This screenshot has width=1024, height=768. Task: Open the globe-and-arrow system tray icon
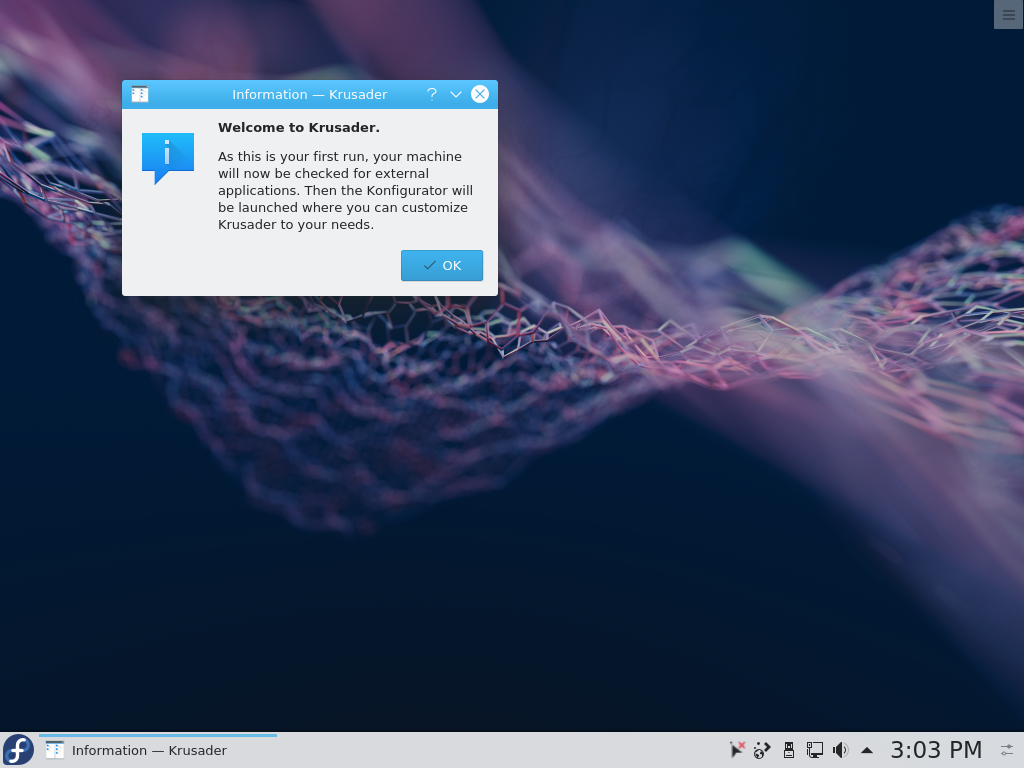pyautogui.click(x=762, y=750)
